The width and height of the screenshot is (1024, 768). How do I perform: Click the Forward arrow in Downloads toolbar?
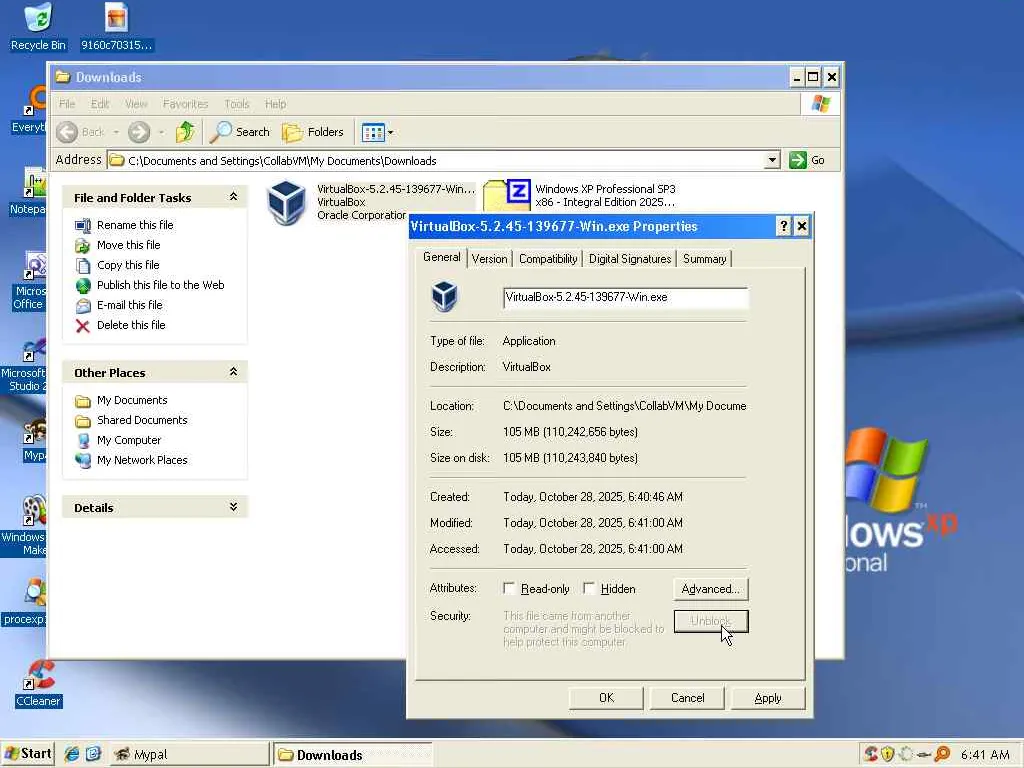click(x=138, y=132)
